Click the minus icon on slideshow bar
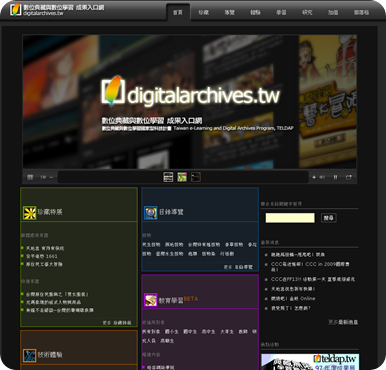 (51, 177)
